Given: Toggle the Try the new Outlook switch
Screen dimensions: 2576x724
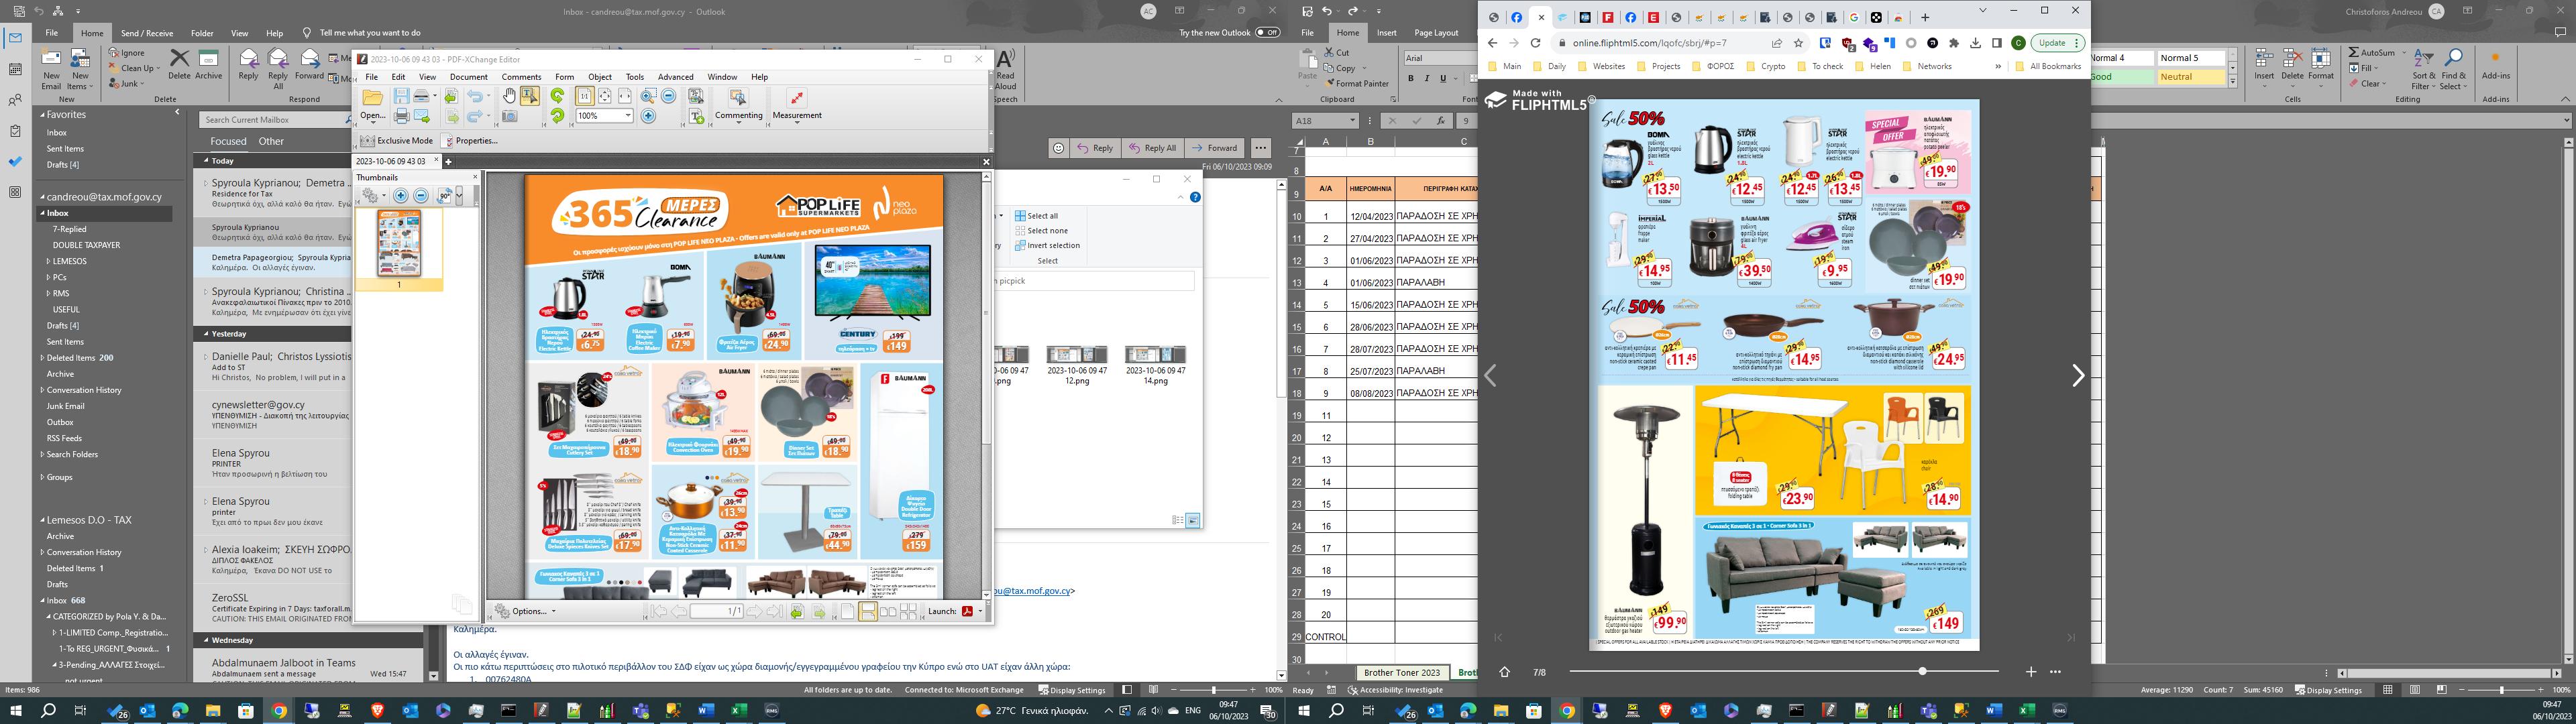Looking at the screenshot, I should pos(1267,32).
